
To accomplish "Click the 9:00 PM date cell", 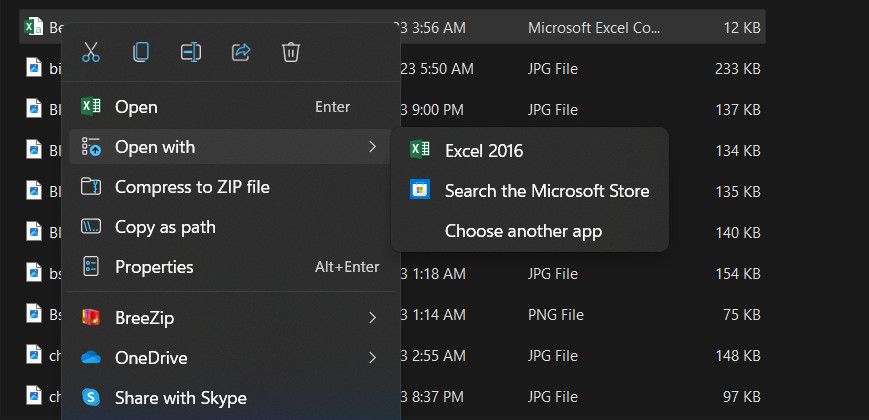I will [x=432, y=110].
